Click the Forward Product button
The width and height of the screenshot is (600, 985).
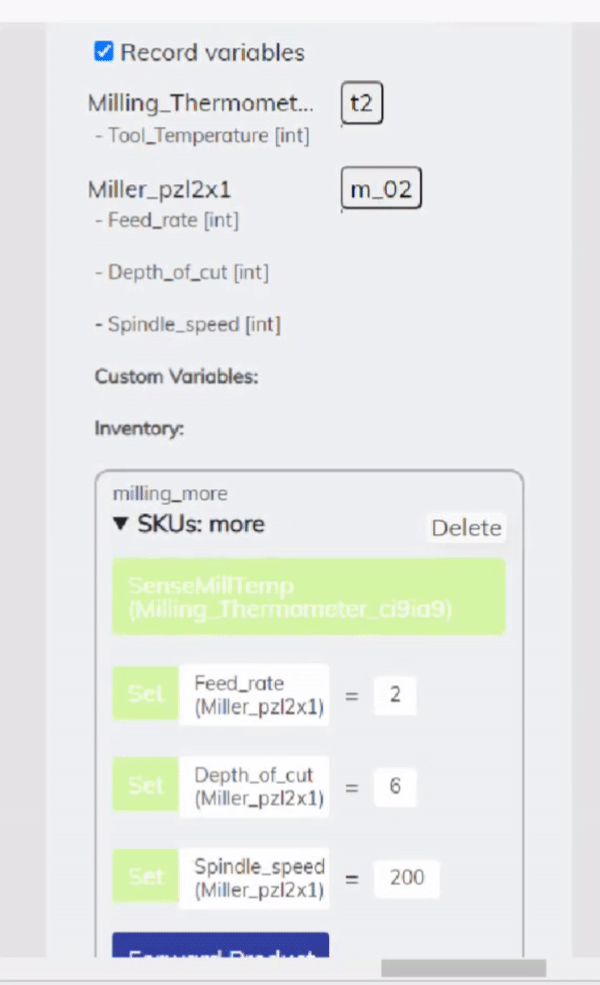click(220, 948)
